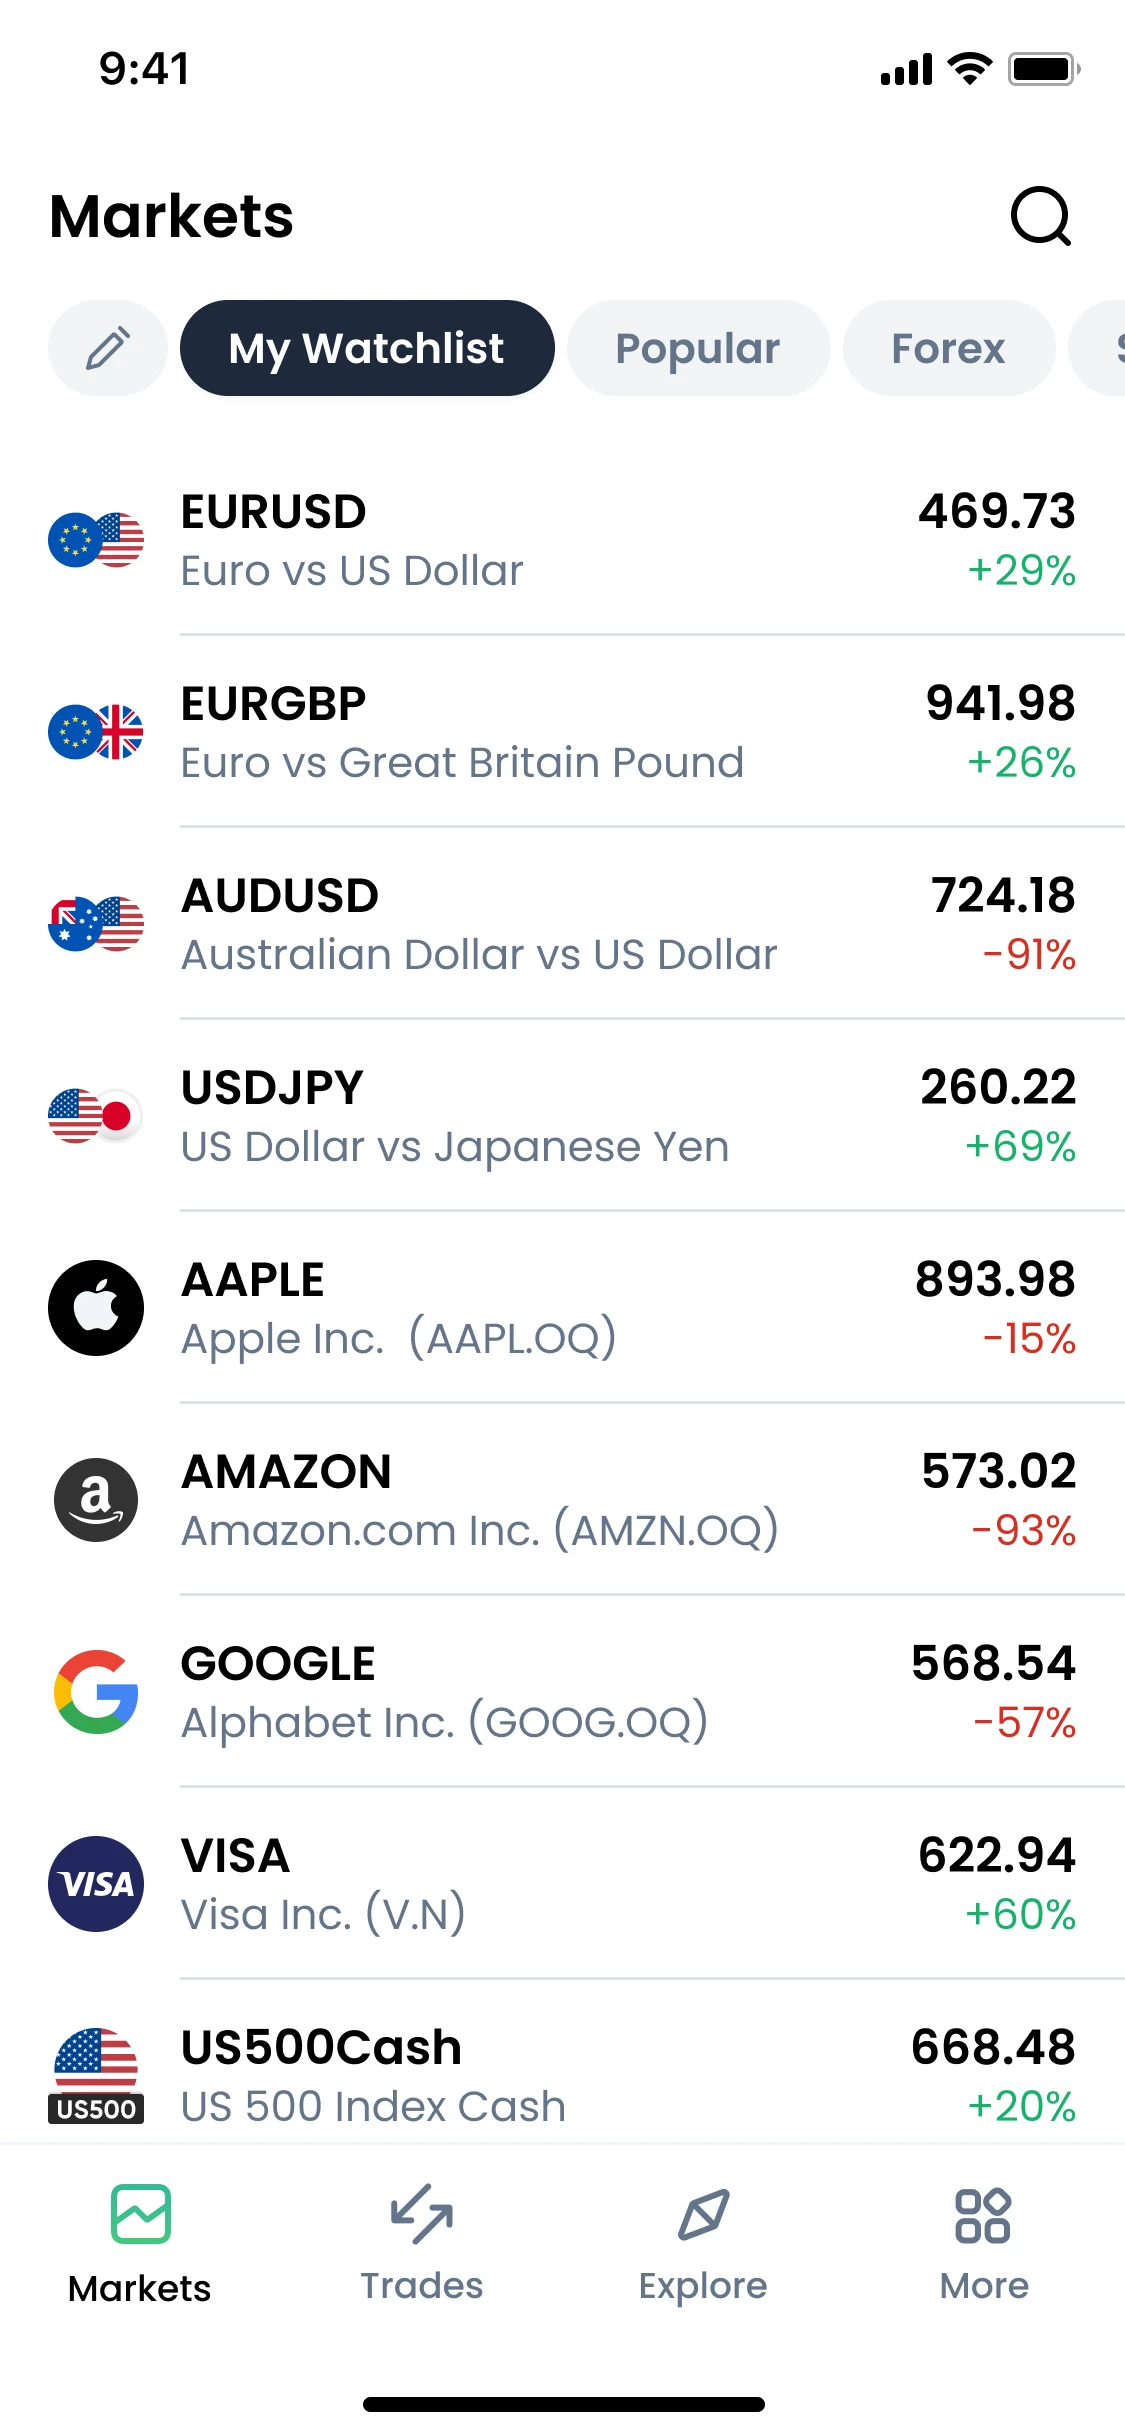1125x2436 pixels.
Task: Tap the Amazon logo icon
Action: pos(96,1500)
